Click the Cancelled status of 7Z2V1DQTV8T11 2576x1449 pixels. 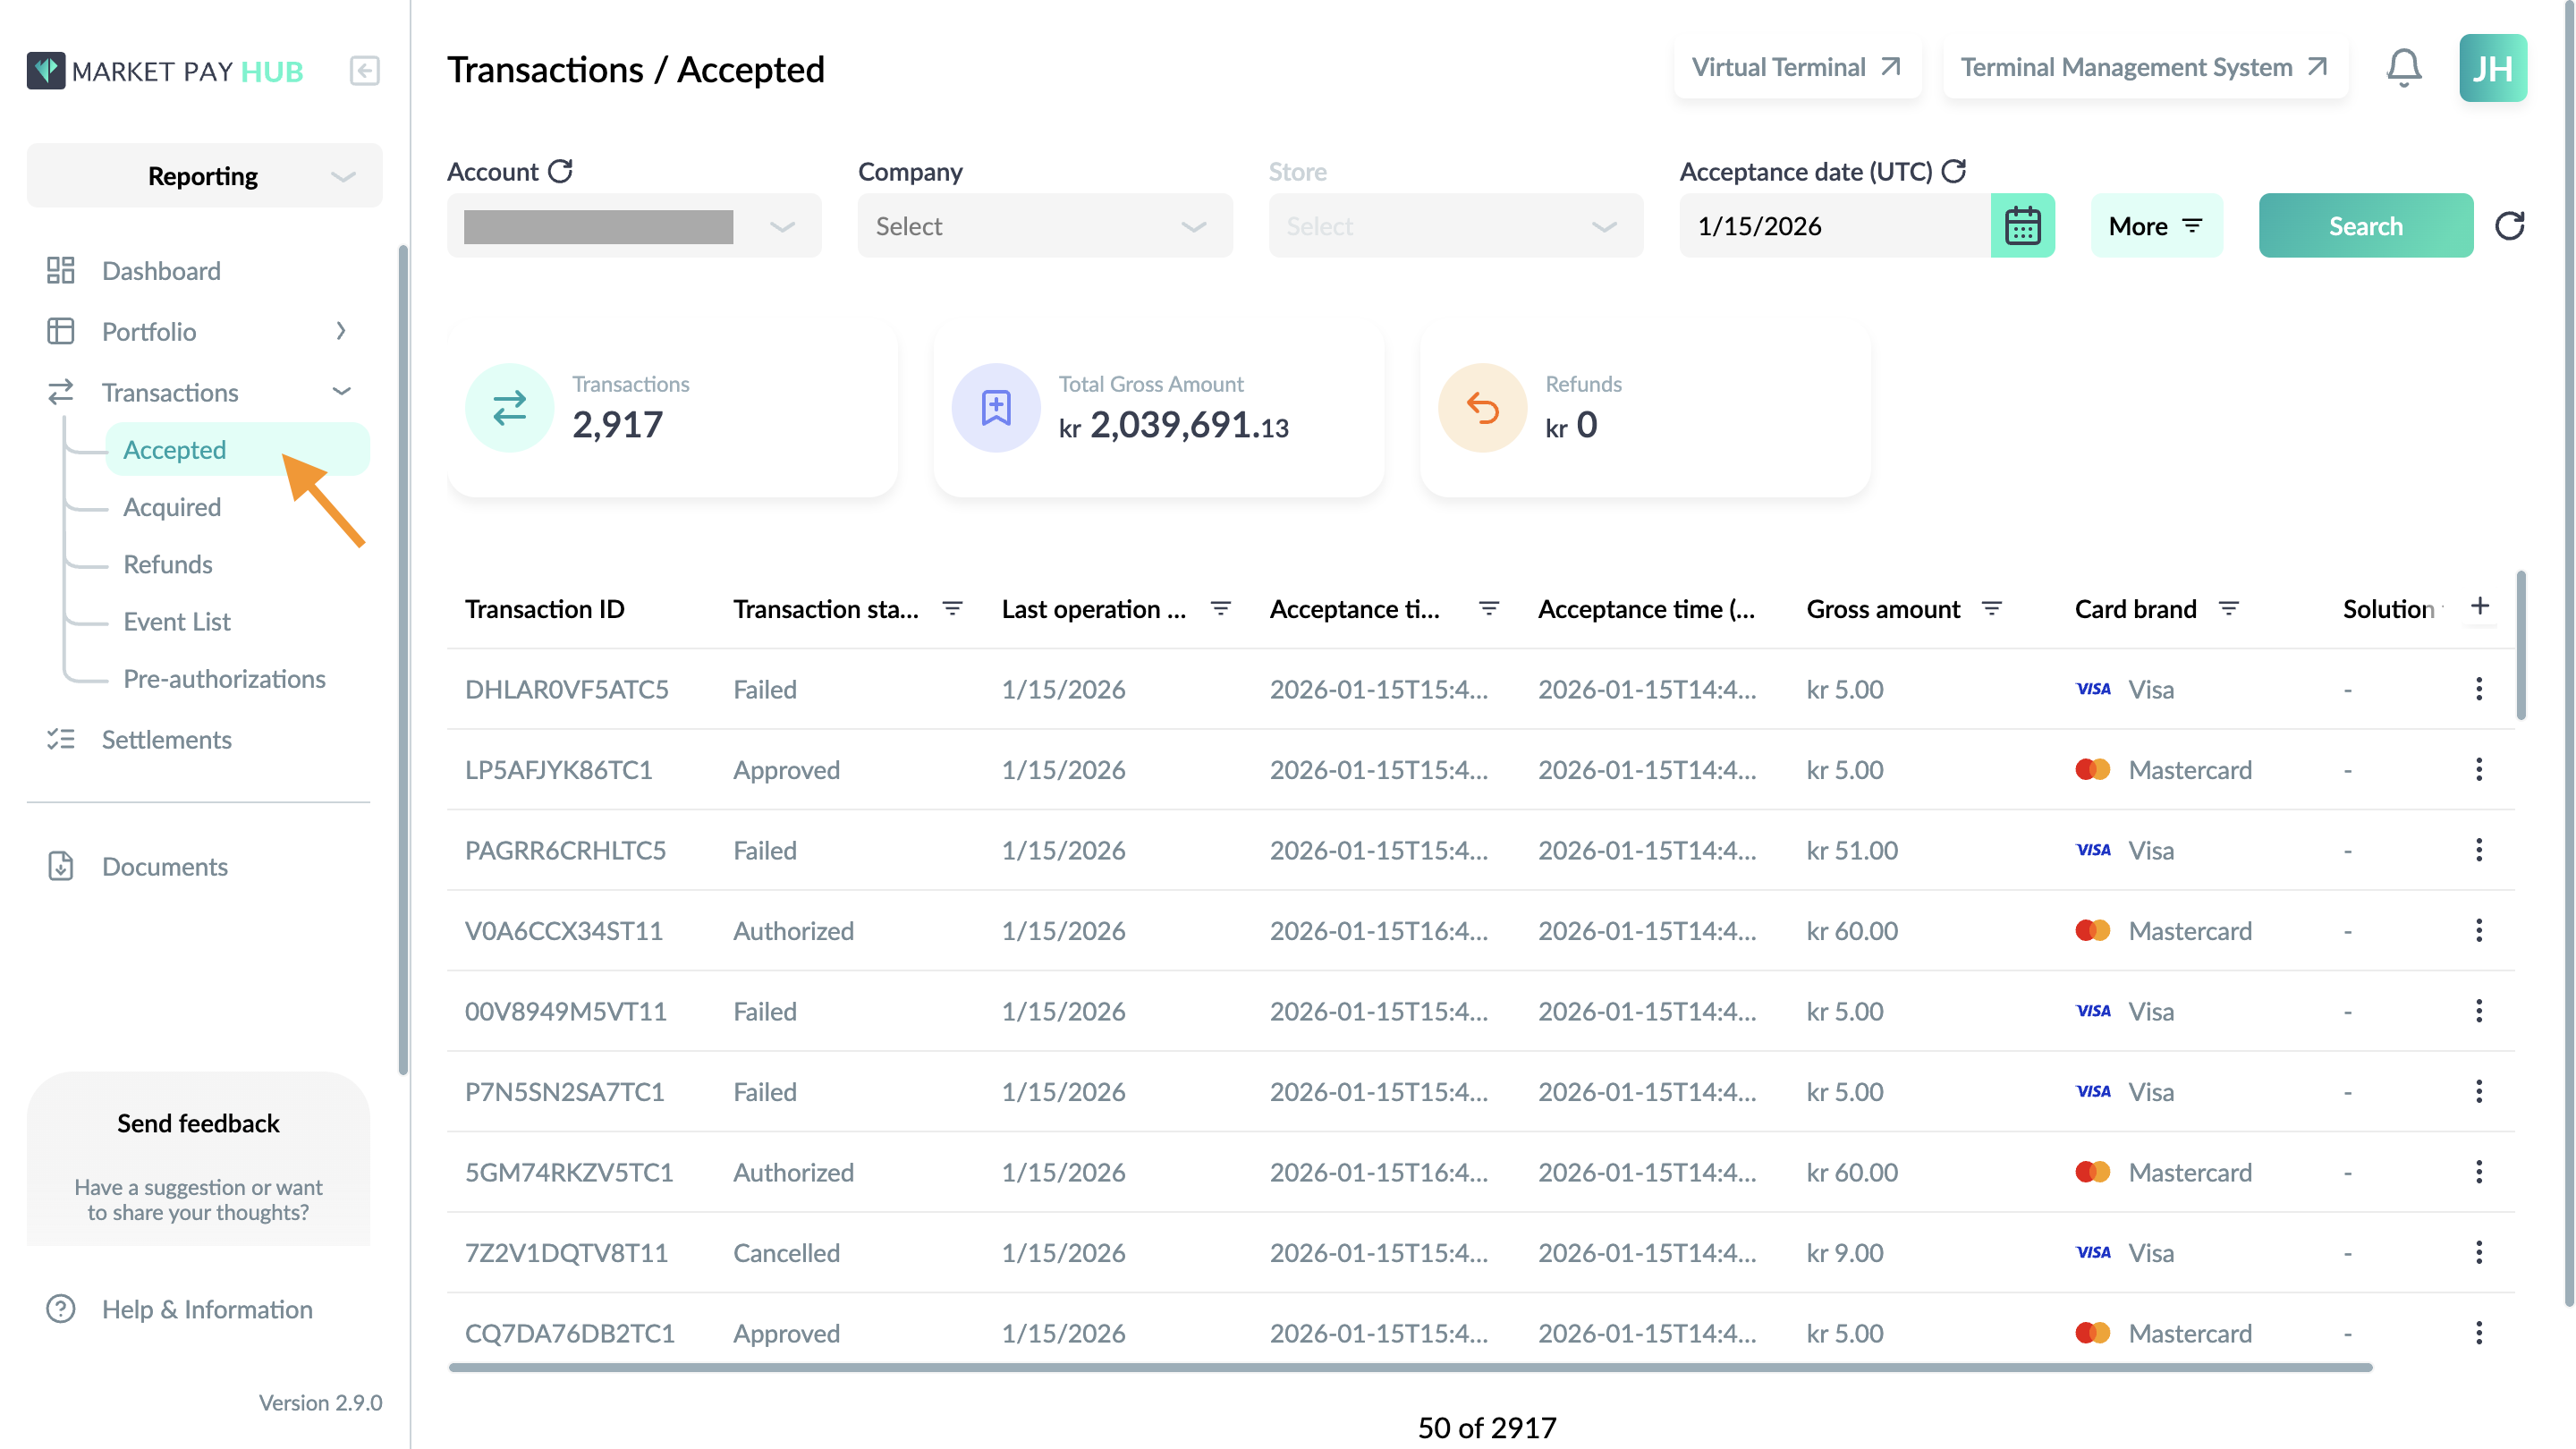coord(786,1252)
